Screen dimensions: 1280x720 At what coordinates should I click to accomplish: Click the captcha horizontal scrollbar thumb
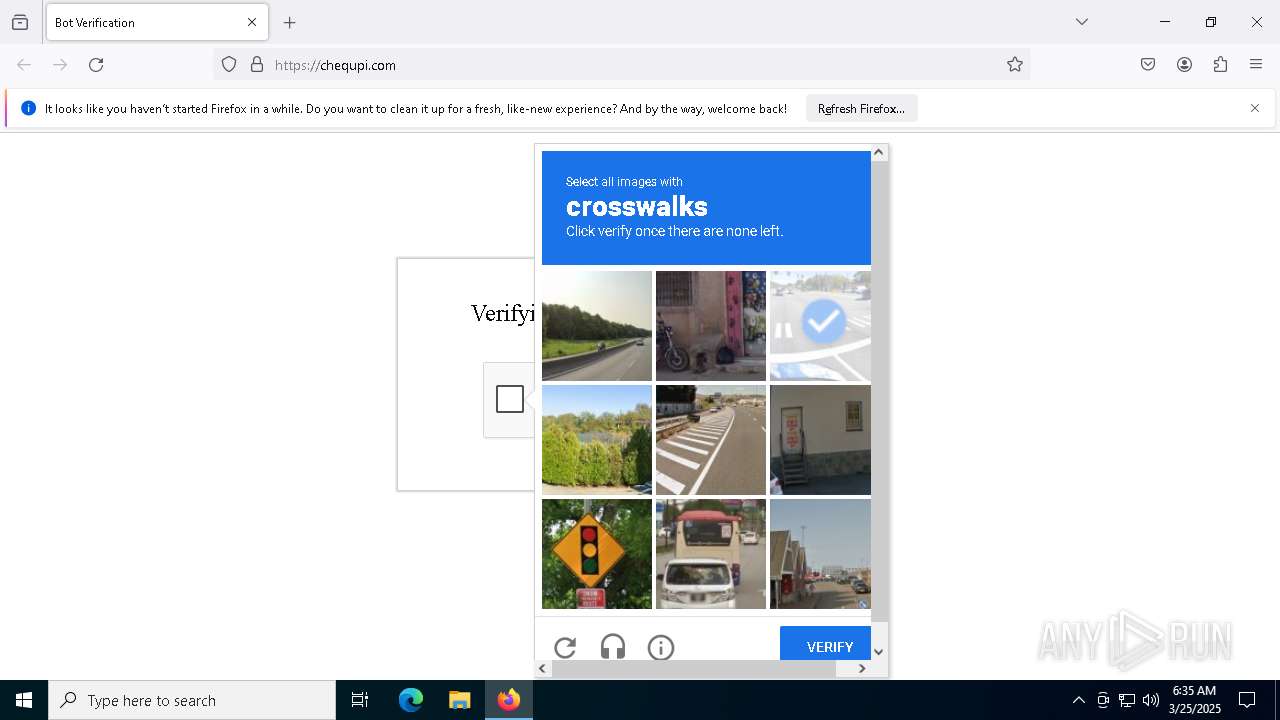coord(693,668)
